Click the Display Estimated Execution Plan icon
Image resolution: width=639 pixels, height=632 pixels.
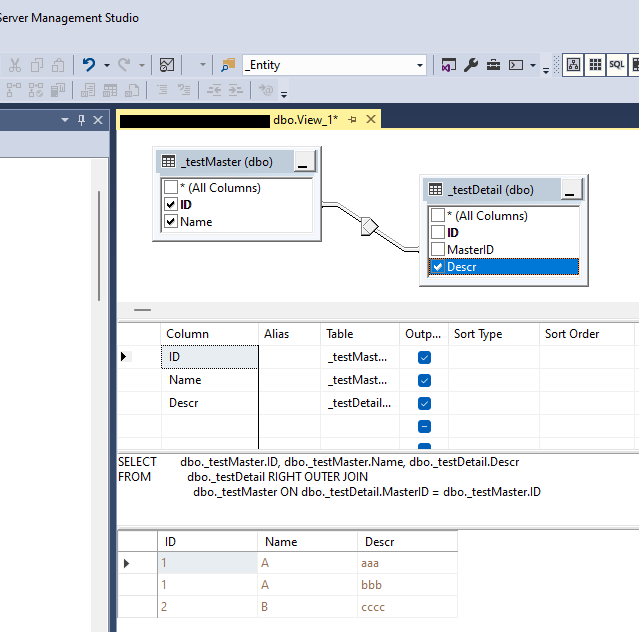click(13, 90)
